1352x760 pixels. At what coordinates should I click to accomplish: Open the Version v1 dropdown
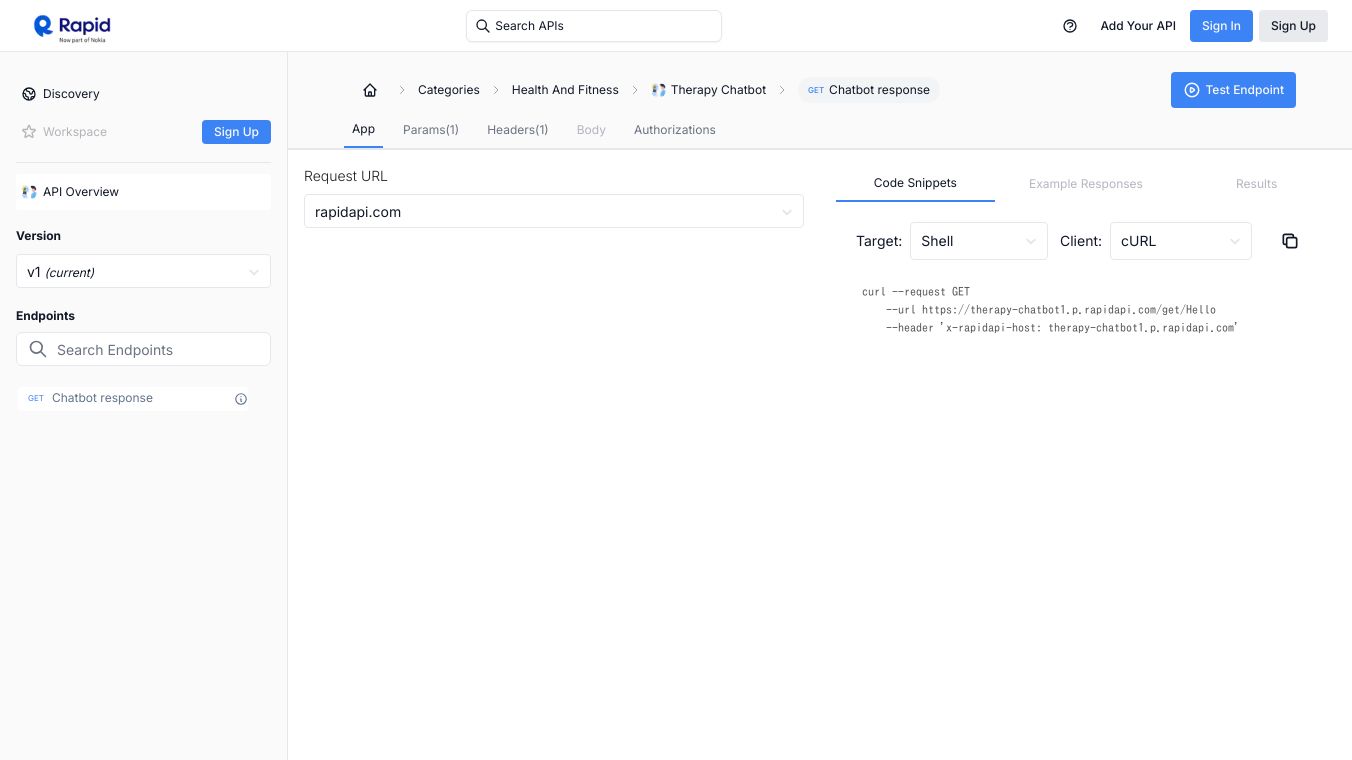[143, 272]
